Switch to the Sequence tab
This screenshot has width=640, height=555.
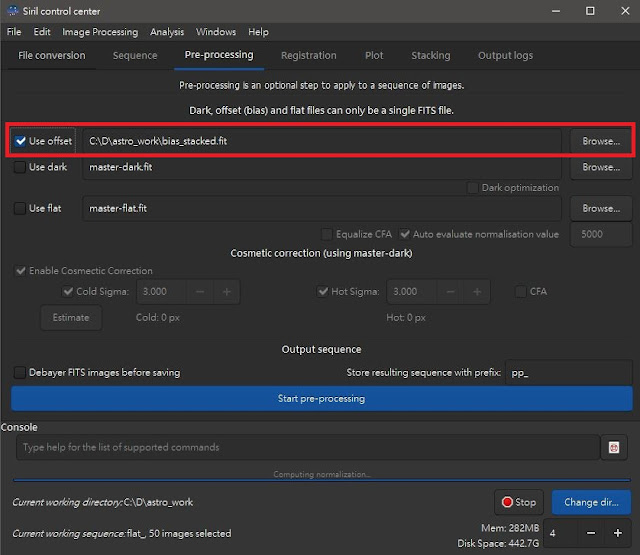[x=135, y=56]
